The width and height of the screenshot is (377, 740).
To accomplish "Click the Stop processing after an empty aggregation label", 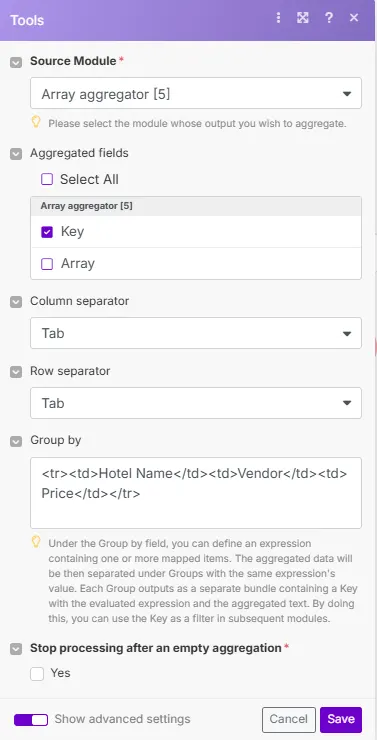I will pyautogui.click(x=156, y=648).
